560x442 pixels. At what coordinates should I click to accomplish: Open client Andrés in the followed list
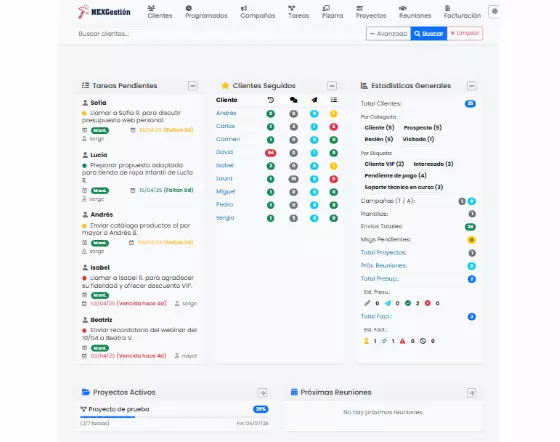pos(226,113)
